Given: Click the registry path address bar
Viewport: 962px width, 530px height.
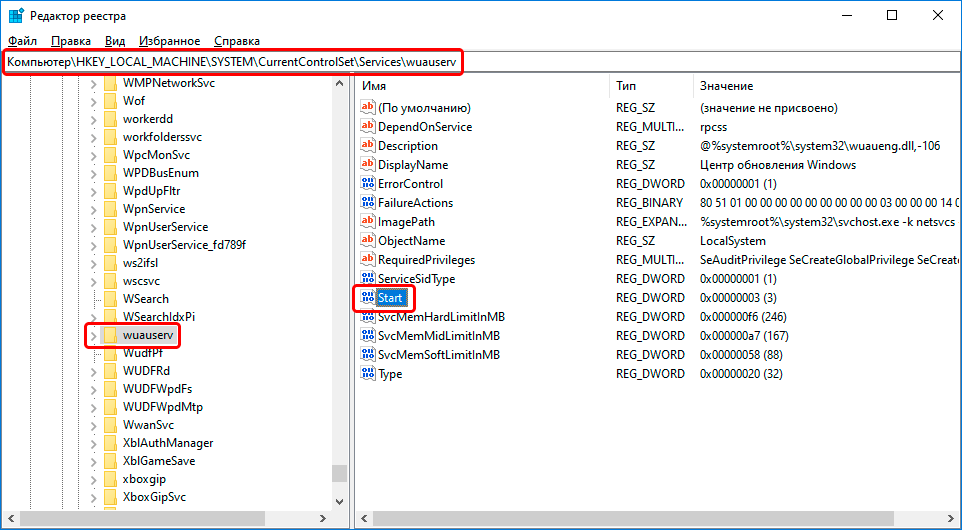Looking at the screenshot, I should (481, 62).
